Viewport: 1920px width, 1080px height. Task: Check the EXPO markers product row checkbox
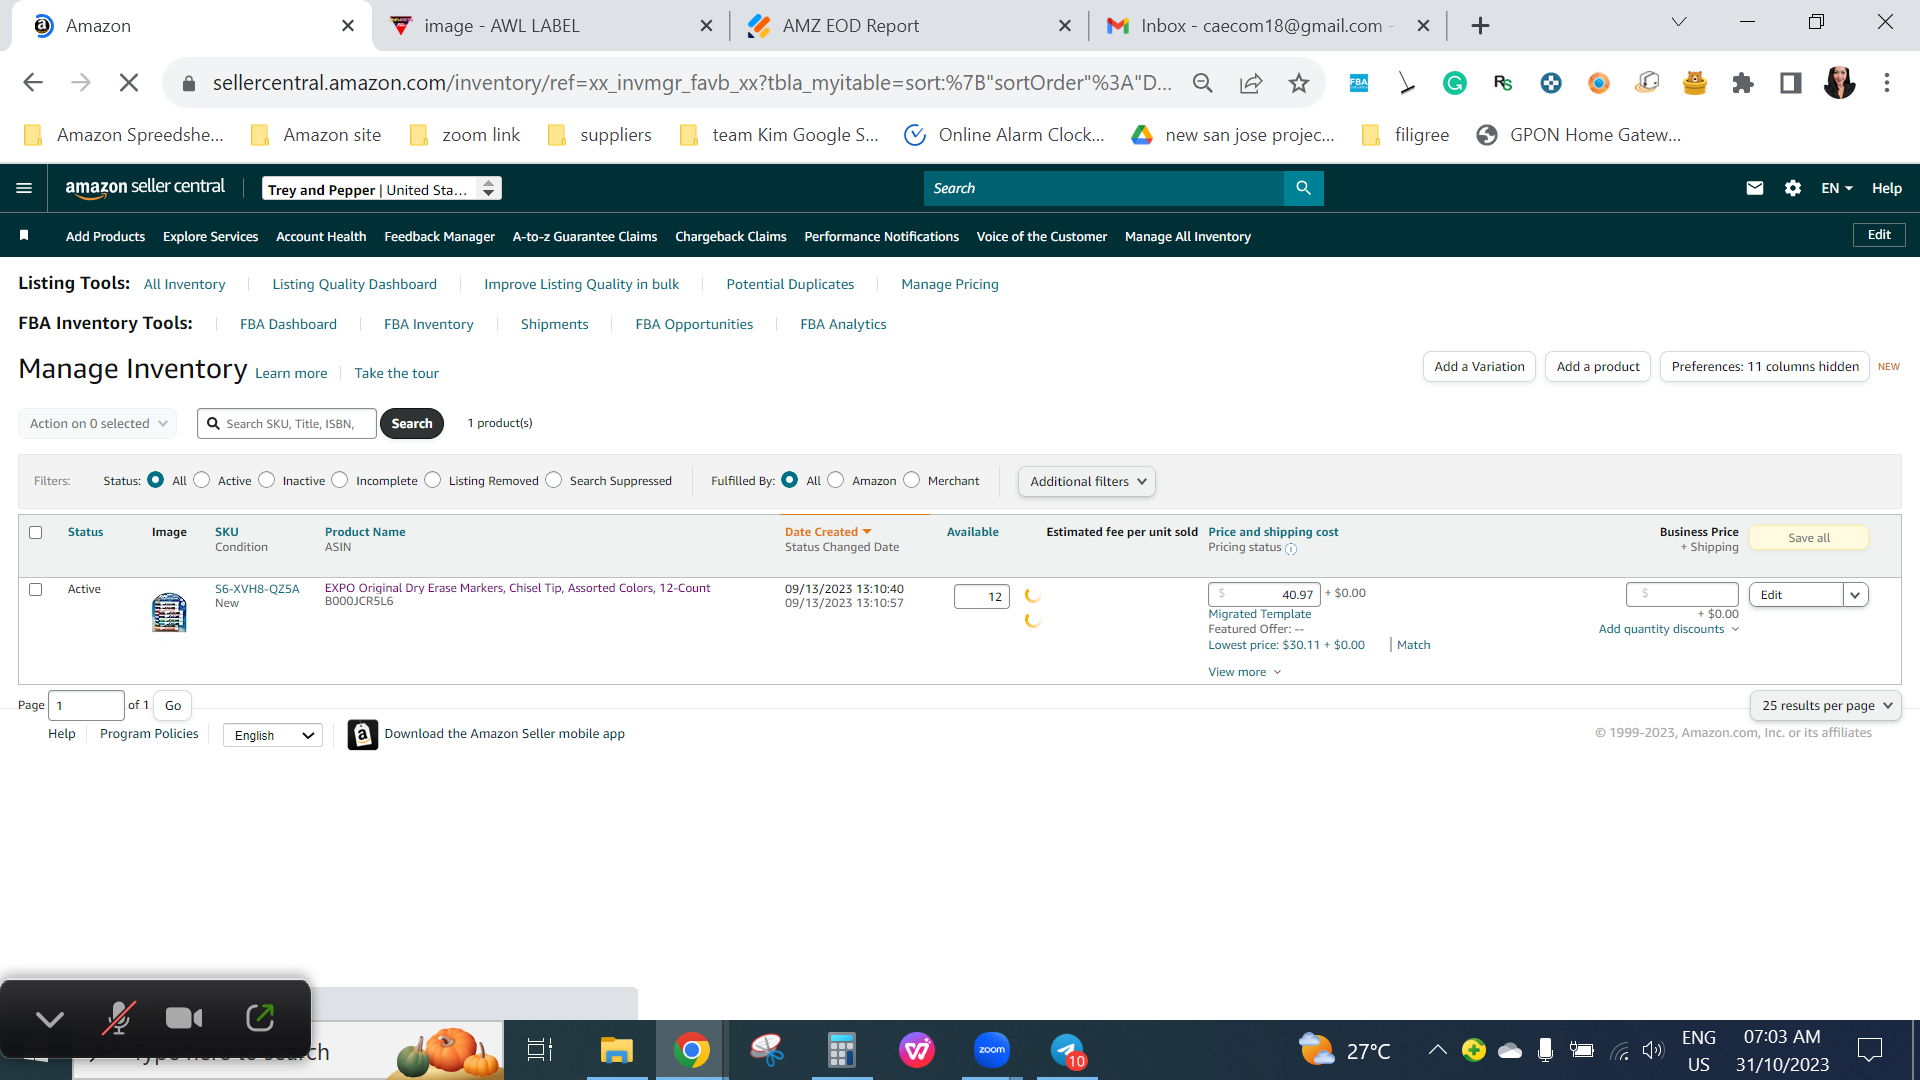tap(36, 589)
